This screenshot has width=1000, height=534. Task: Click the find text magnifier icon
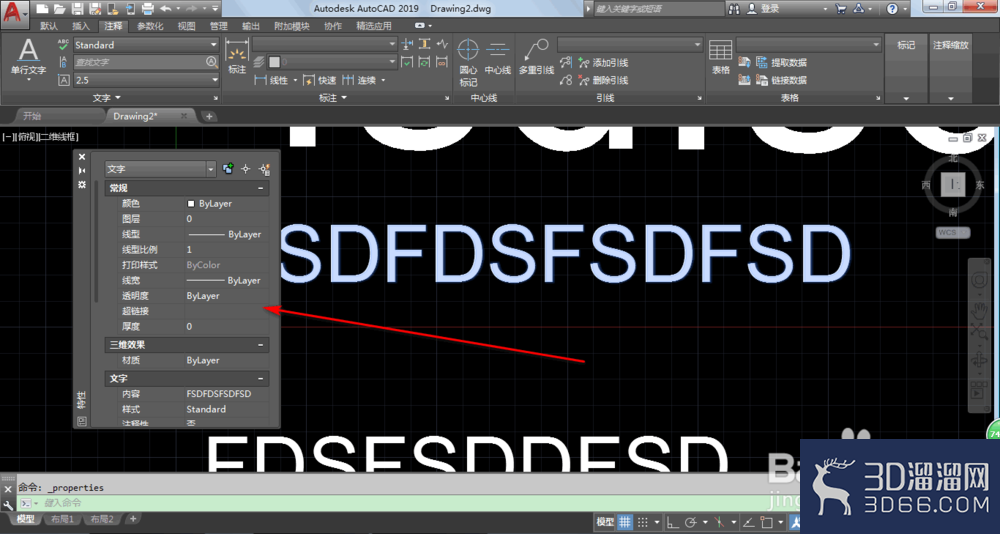pyautogui.click(x=212, y=62)
